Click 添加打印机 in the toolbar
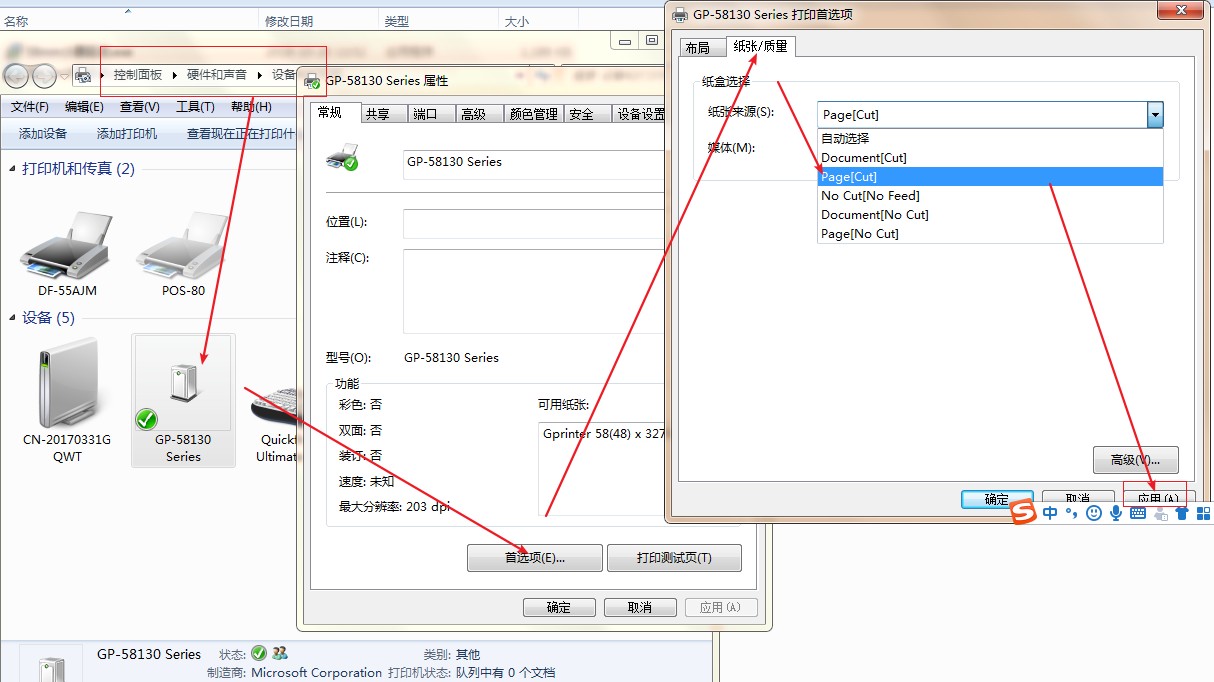 coord(127,133)
